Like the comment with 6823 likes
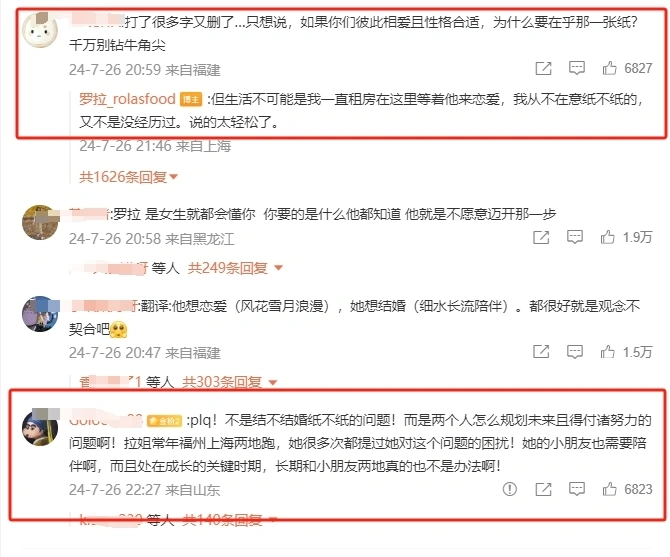The height and width of the screenshot is (557, 670). [627, 489]
